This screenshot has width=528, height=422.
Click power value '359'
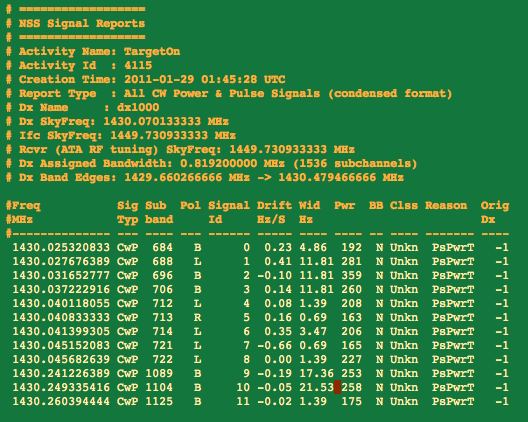pyautogui.click(x=352, y=275)
